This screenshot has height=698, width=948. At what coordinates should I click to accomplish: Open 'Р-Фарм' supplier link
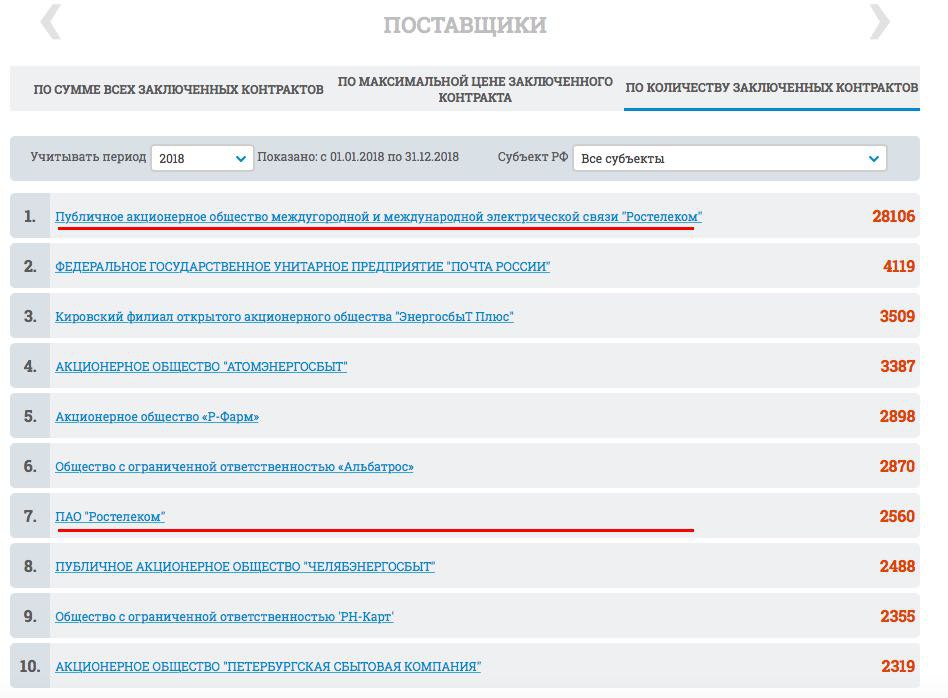click(x=157, y=417)
